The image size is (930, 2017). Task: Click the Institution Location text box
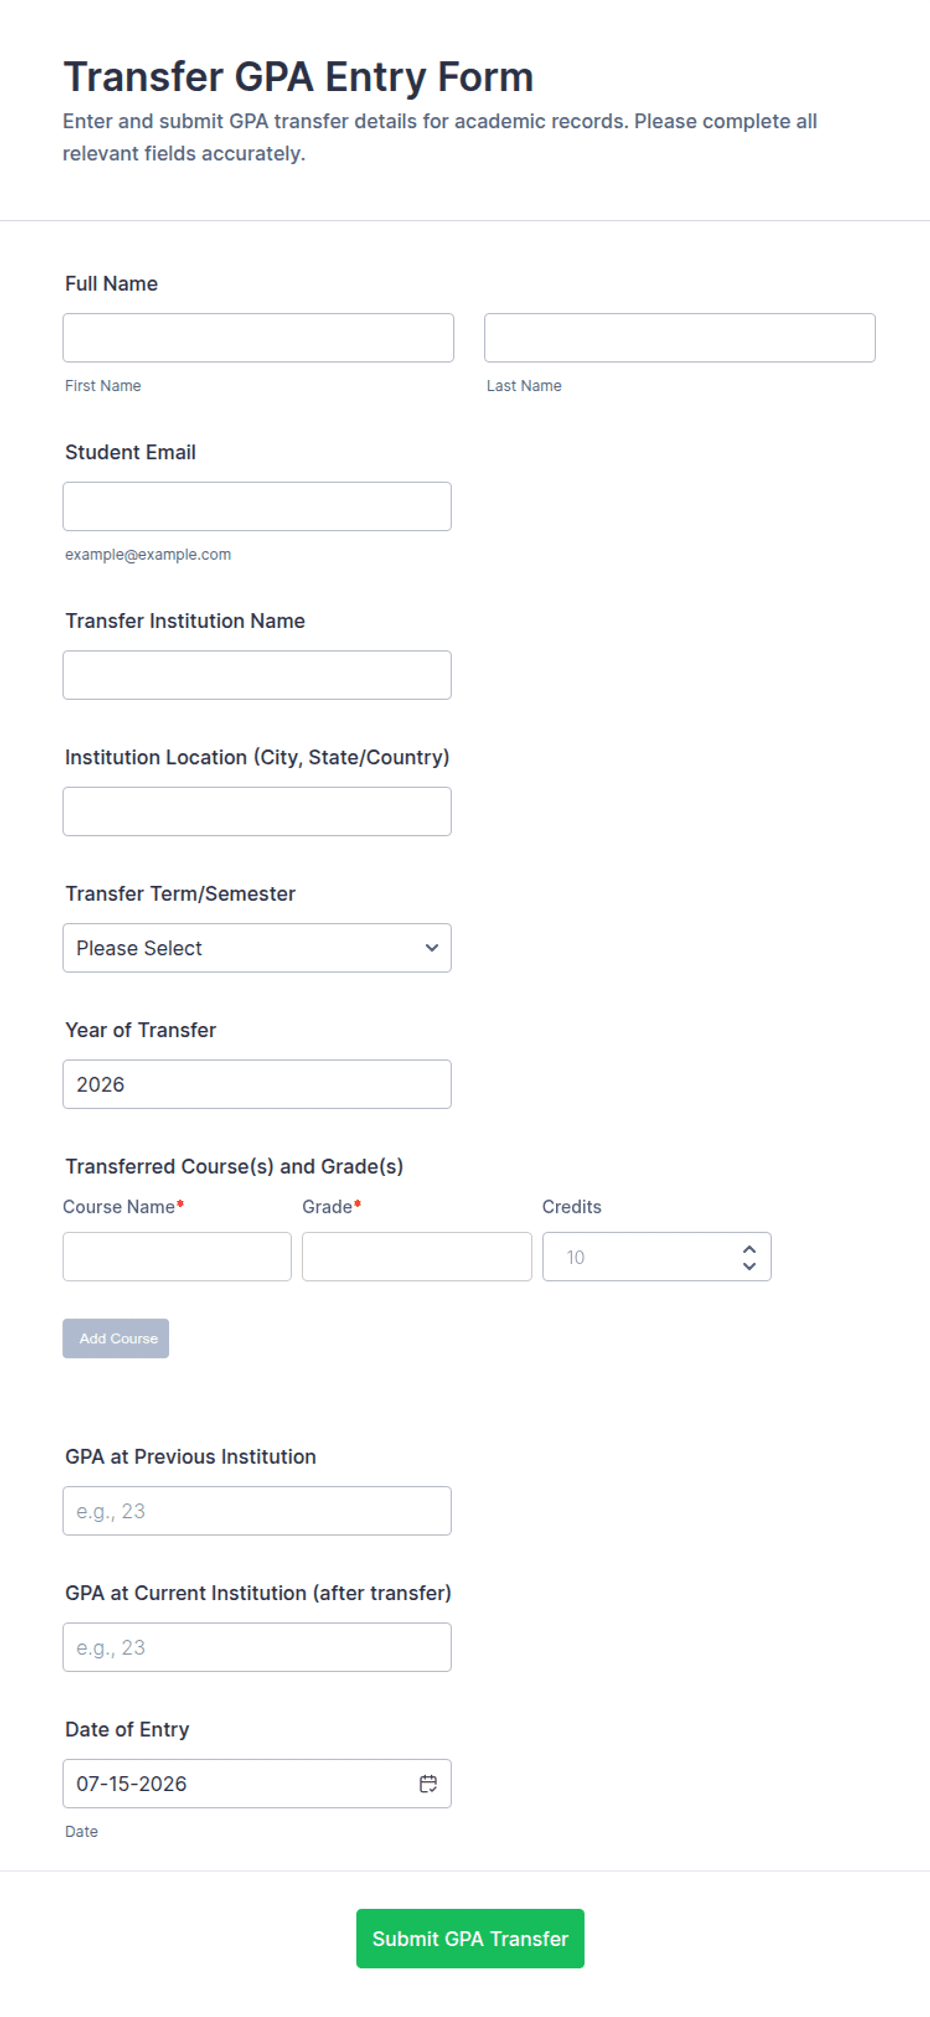coord(257,811)
